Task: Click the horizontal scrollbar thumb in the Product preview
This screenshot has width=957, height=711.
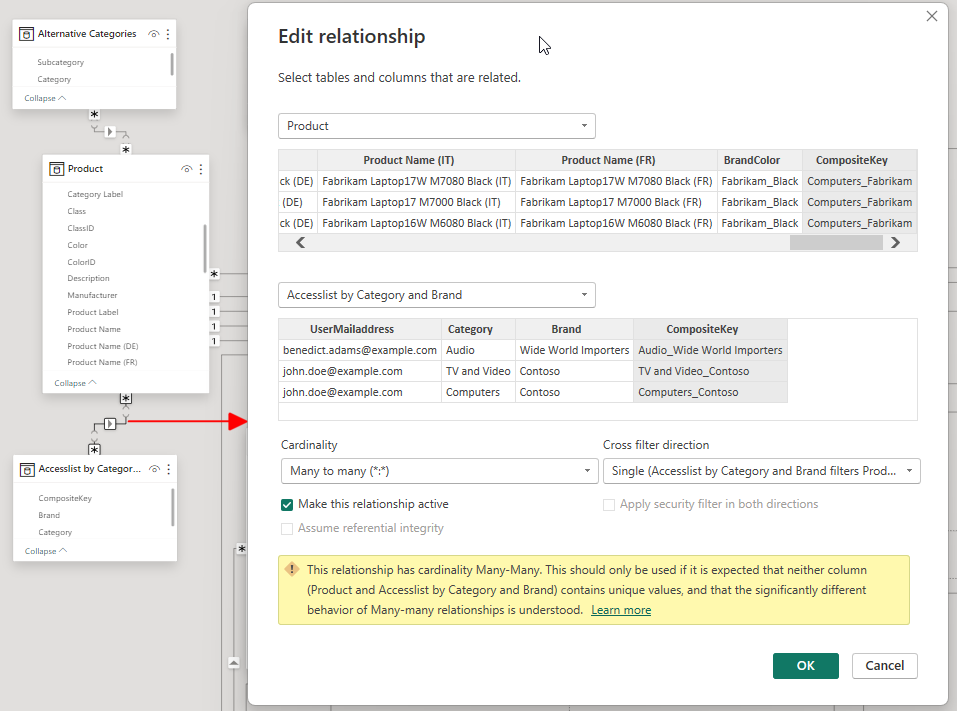Action: pos(835,242)
